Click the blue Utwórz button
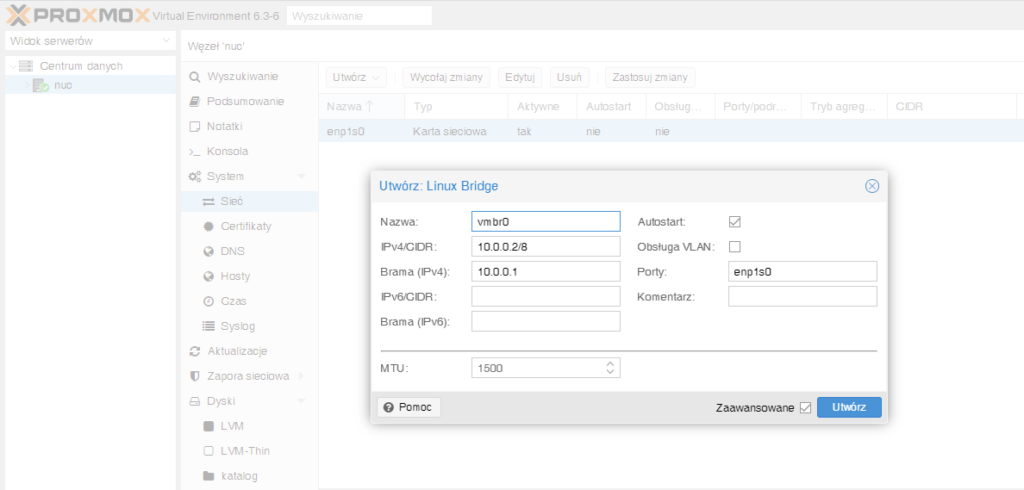Viewport: 1024px width, 490px height. pos(848,407)
